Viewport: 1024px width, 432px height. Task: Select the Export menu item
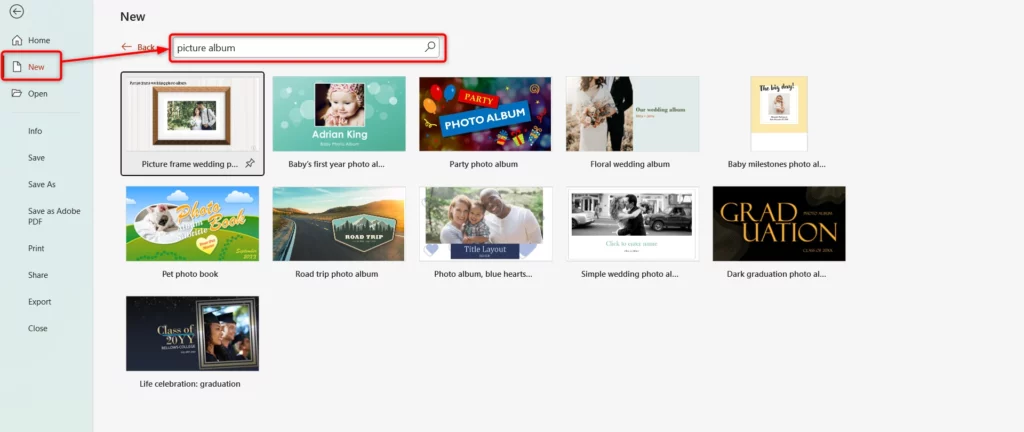pos(40,301)
